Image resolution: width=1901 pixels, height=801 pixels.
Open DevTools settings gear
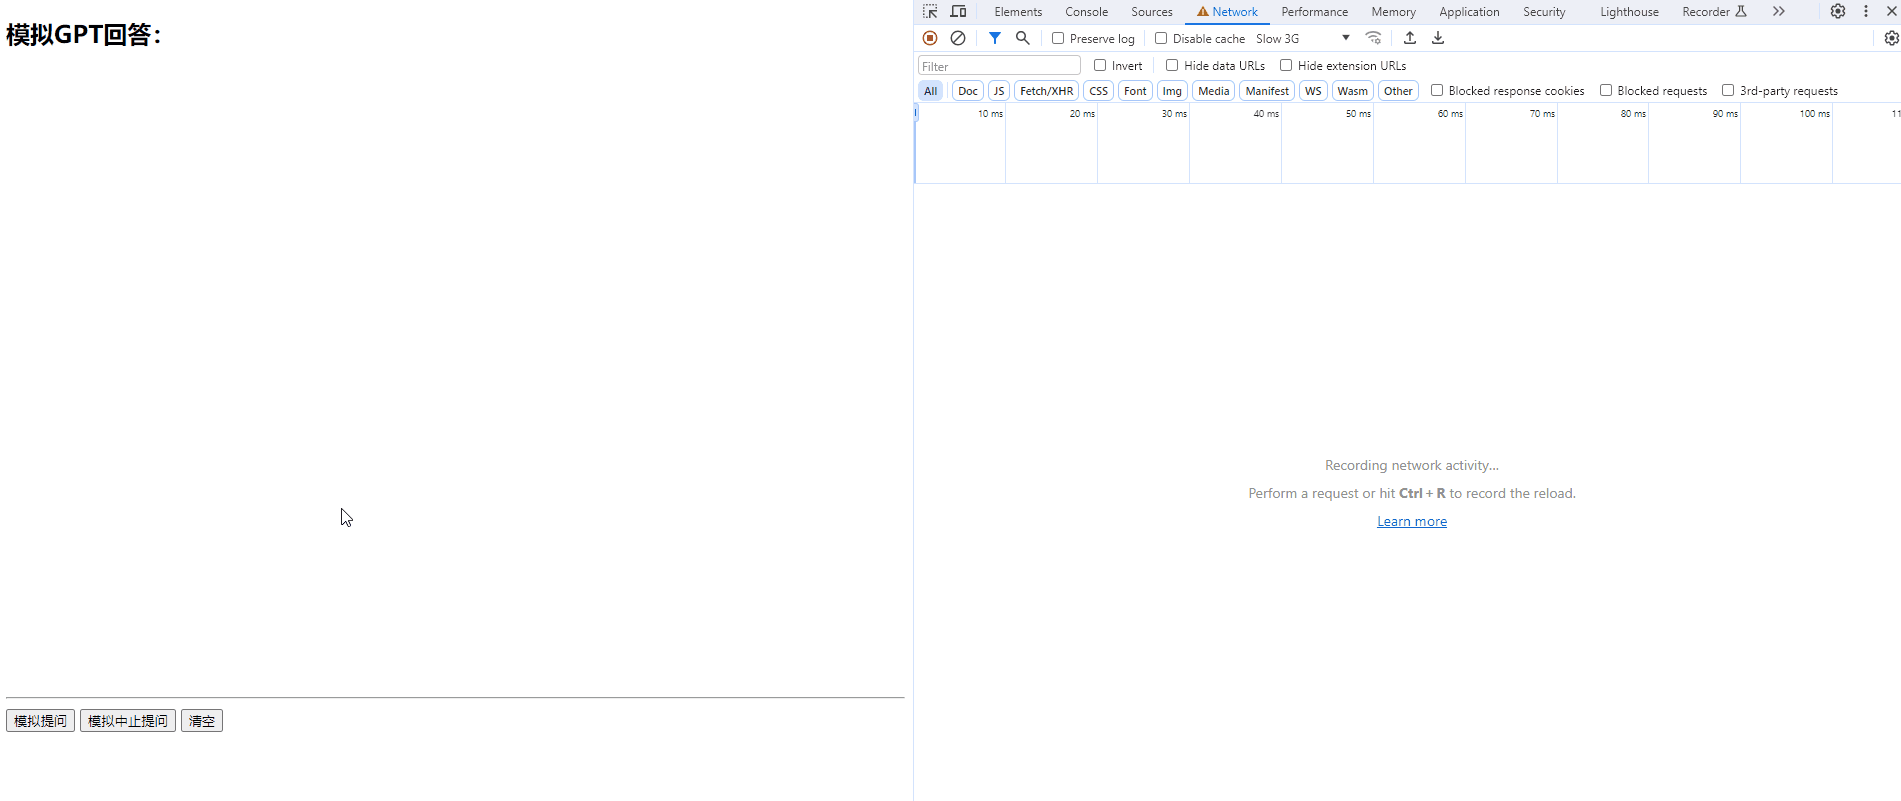(x=1838, y=12)
